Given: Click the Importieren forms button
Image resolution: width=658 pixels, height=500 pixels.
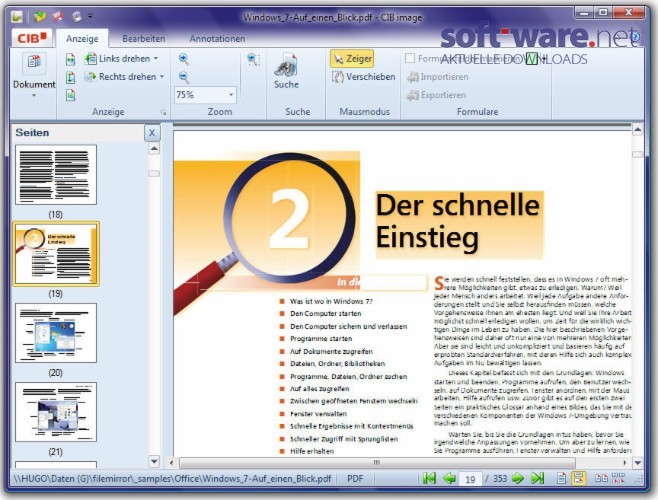Looking at the screenshot, I should [x=438, y=77].
